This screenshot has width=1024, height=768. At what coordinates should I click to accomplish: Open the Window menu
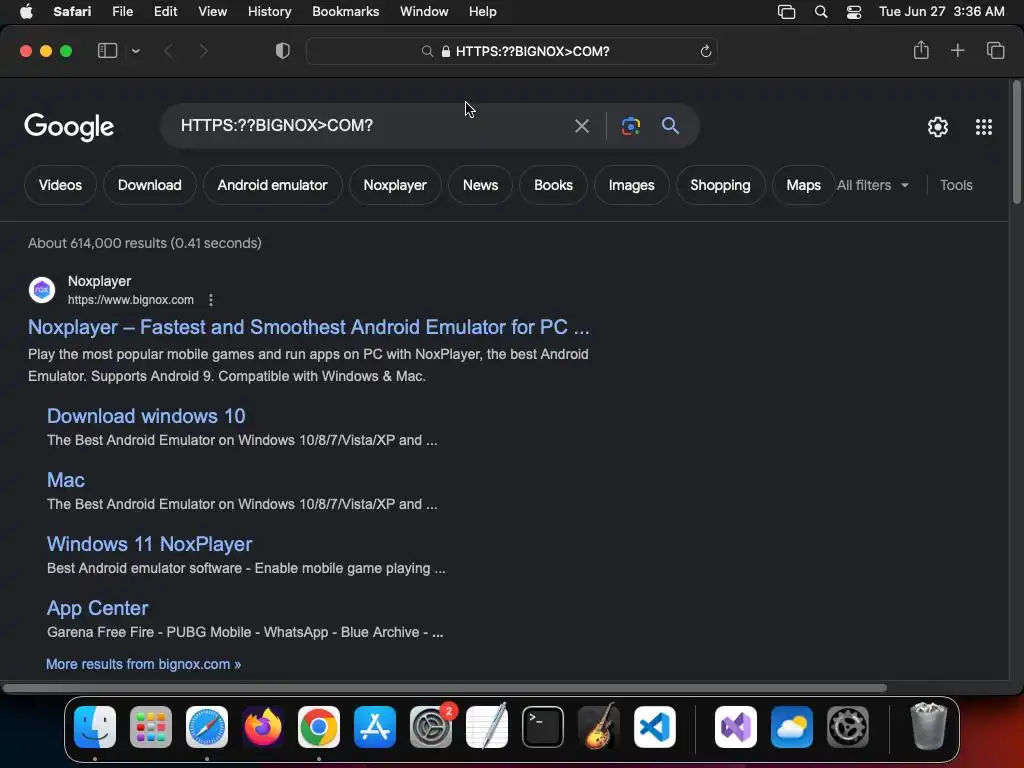pyautogui.click(x=424, y=11)
